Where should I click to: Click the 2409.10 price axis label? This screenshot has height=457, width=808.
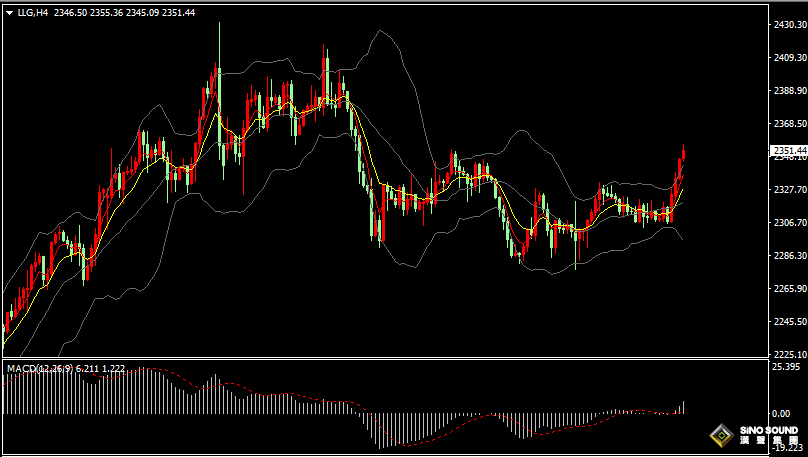tap(789, 58)
